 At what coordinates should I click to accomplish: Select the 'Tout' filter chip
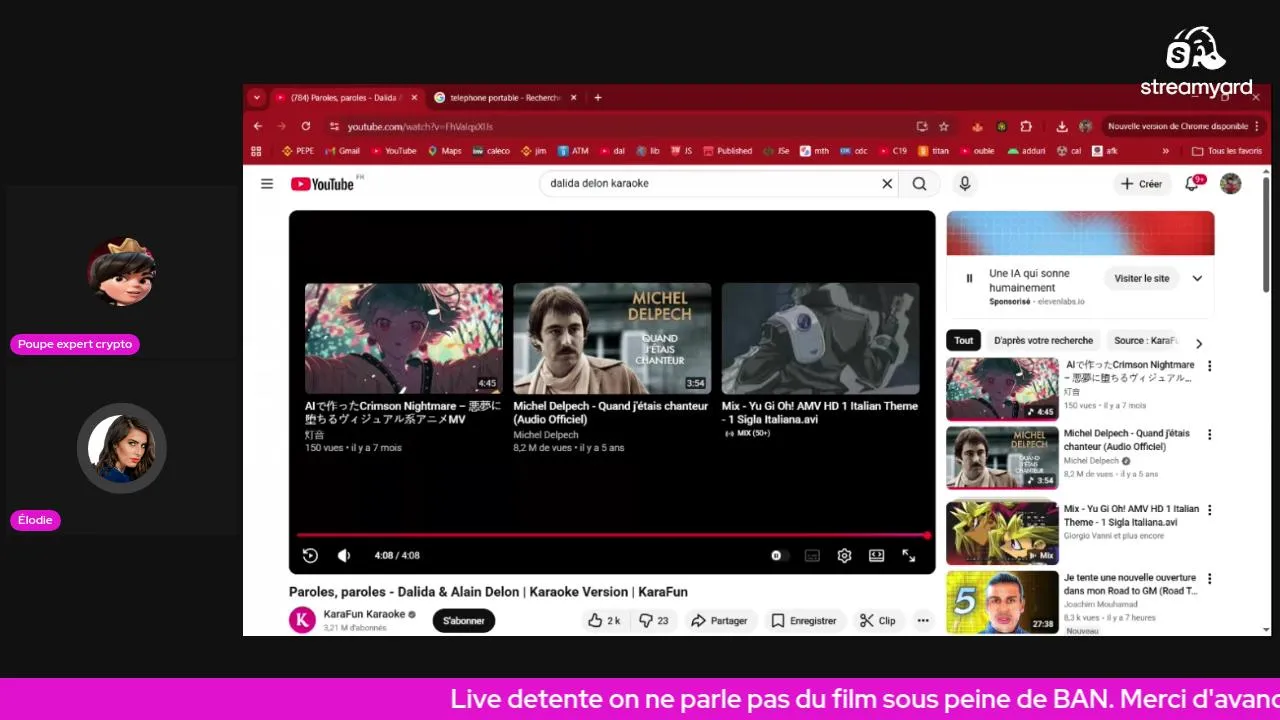[963, 341]
